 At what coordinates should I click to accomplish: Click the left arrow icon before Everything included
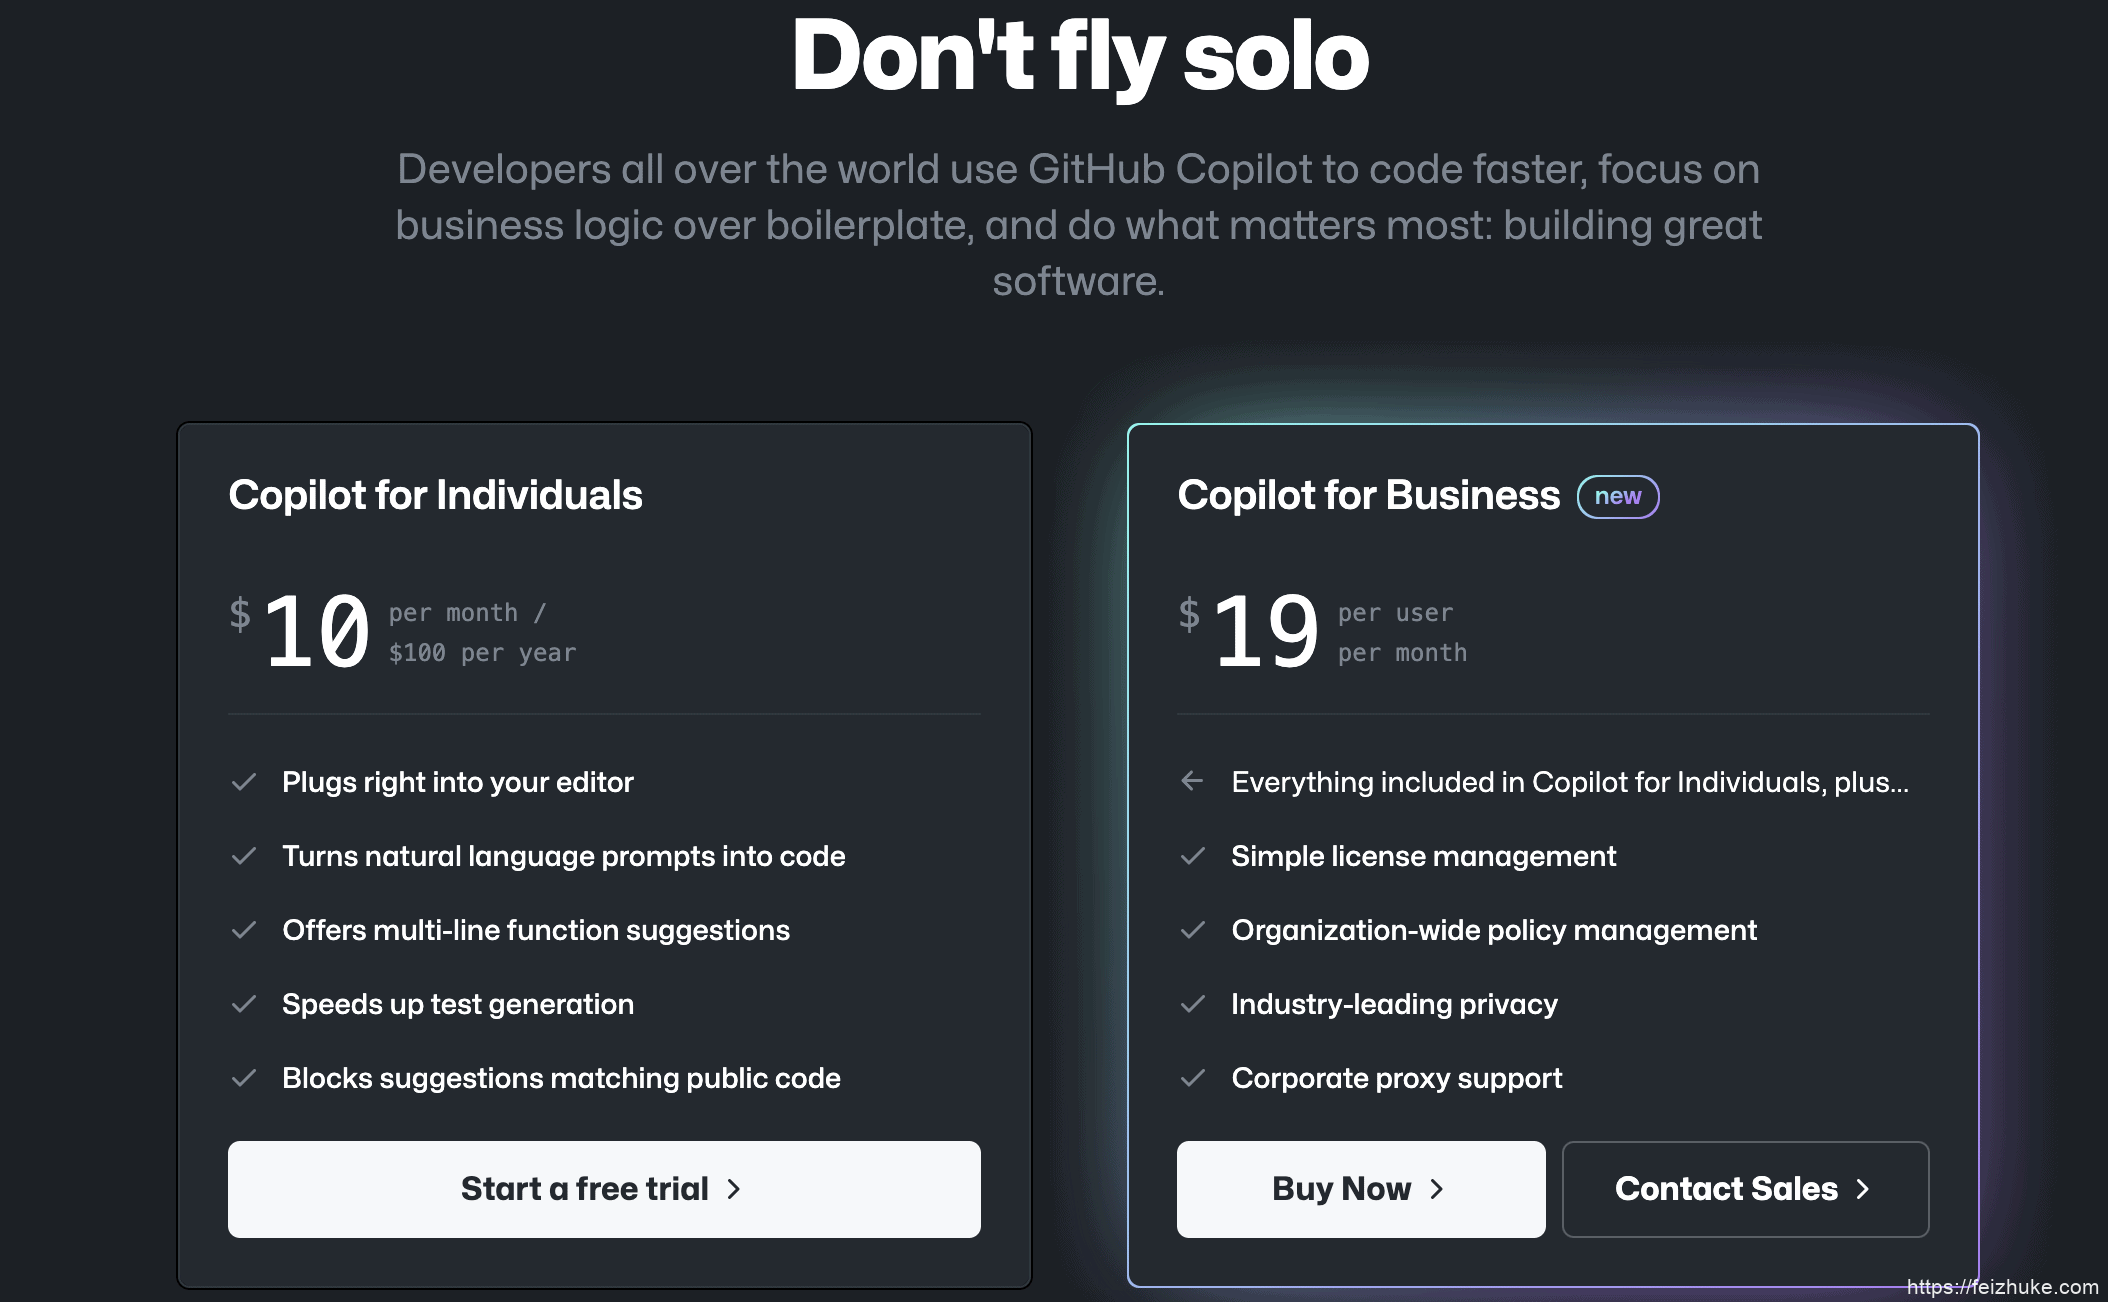coord(1192,781)
